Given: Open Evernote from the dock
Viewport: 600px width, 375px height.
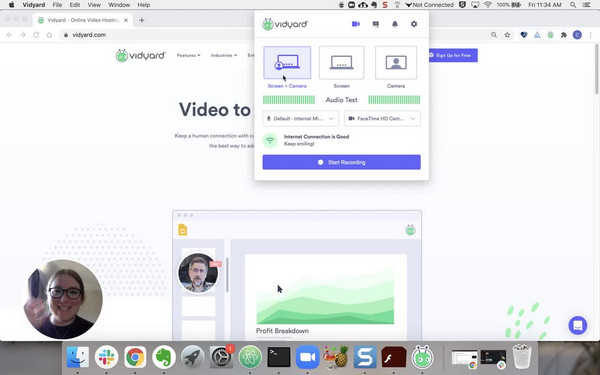Looking at the screenshot, I should [x=164, y=357].
